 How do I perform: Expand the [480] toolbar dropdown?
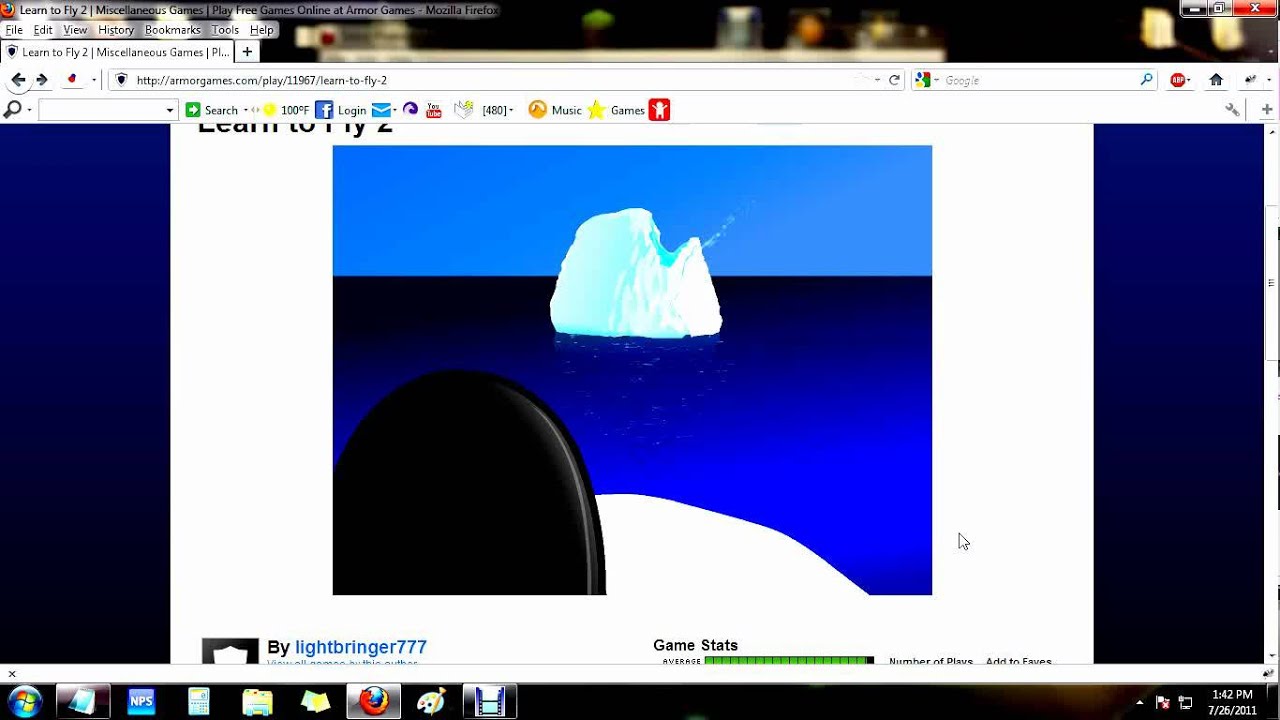tap(511, 110)
